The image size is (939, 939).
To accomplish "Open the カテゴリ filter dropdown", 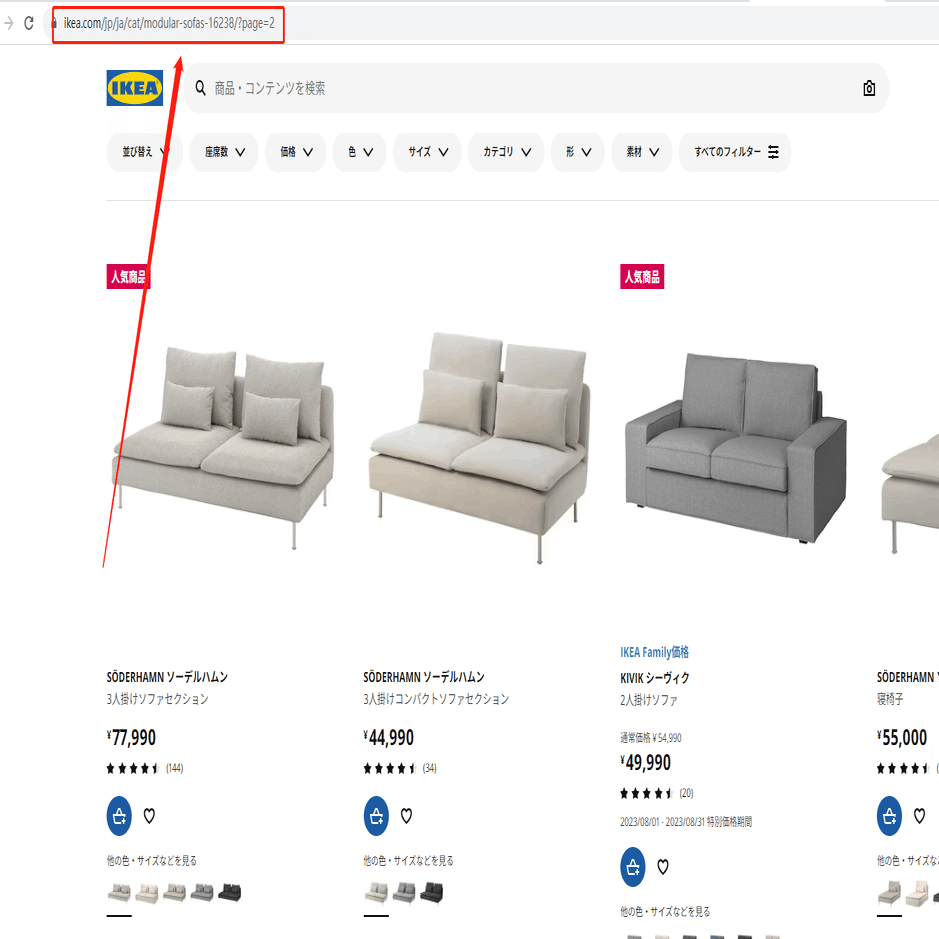I will [x=506, y=152].
